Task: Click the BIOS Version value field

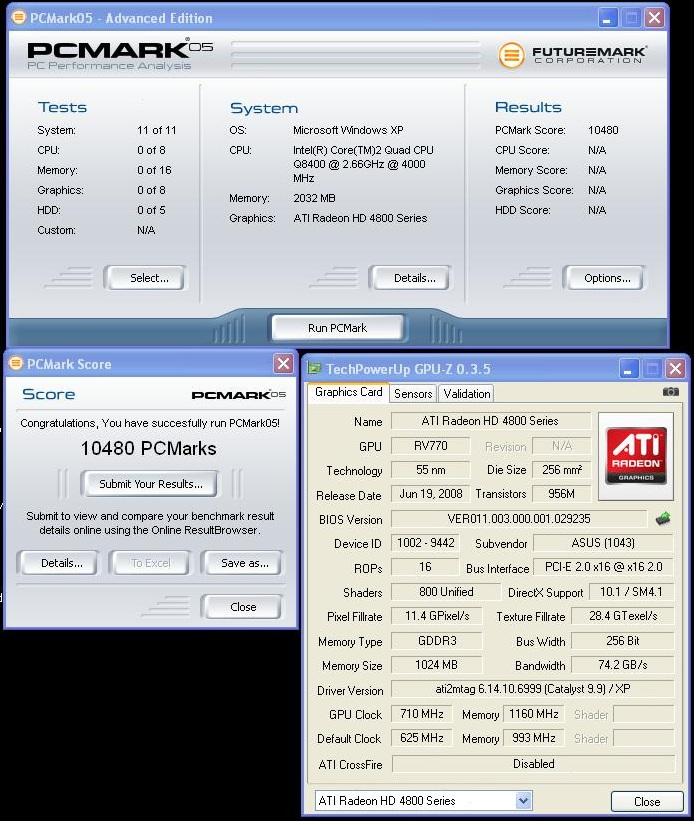Action: tap(519, 519)
